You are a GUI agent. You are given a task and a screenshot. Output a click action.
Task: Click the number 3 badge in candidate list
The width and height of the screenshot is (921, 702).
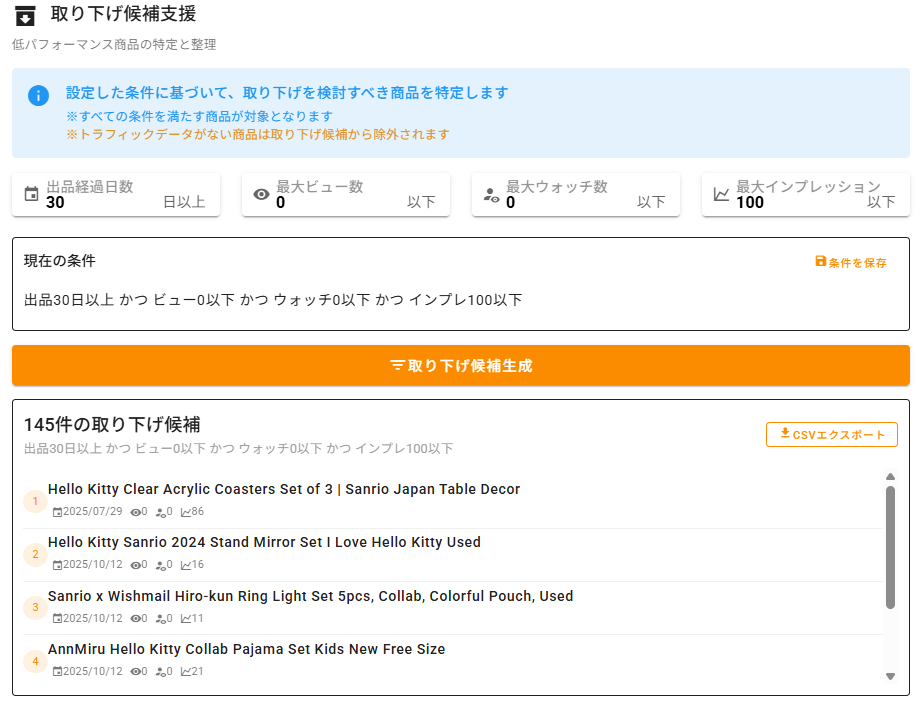point(35,607)
